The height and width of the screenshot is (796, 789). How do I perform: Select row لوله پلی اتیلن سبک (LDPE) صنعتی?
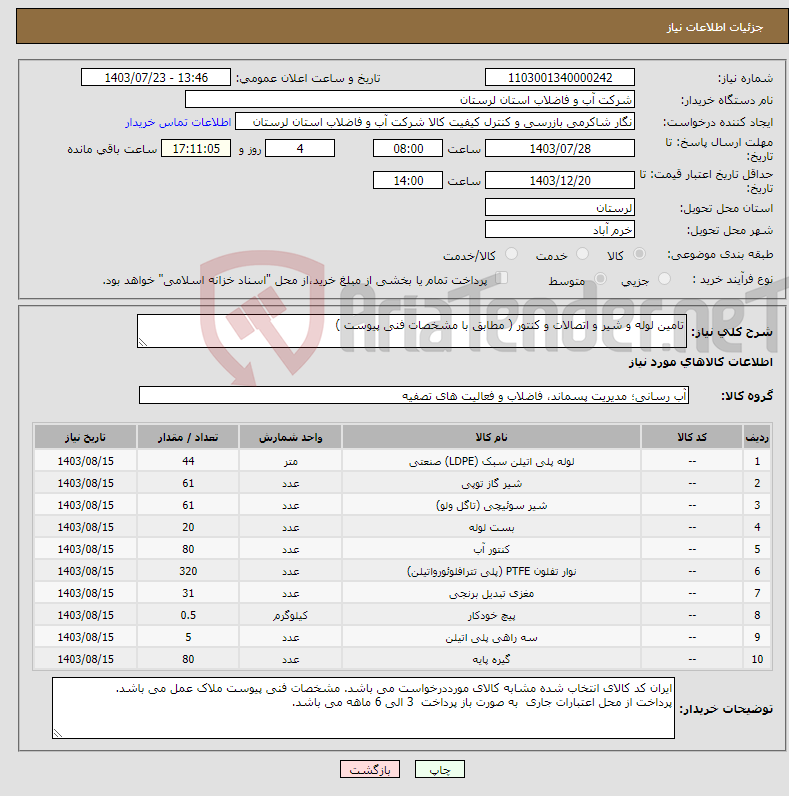402,461
